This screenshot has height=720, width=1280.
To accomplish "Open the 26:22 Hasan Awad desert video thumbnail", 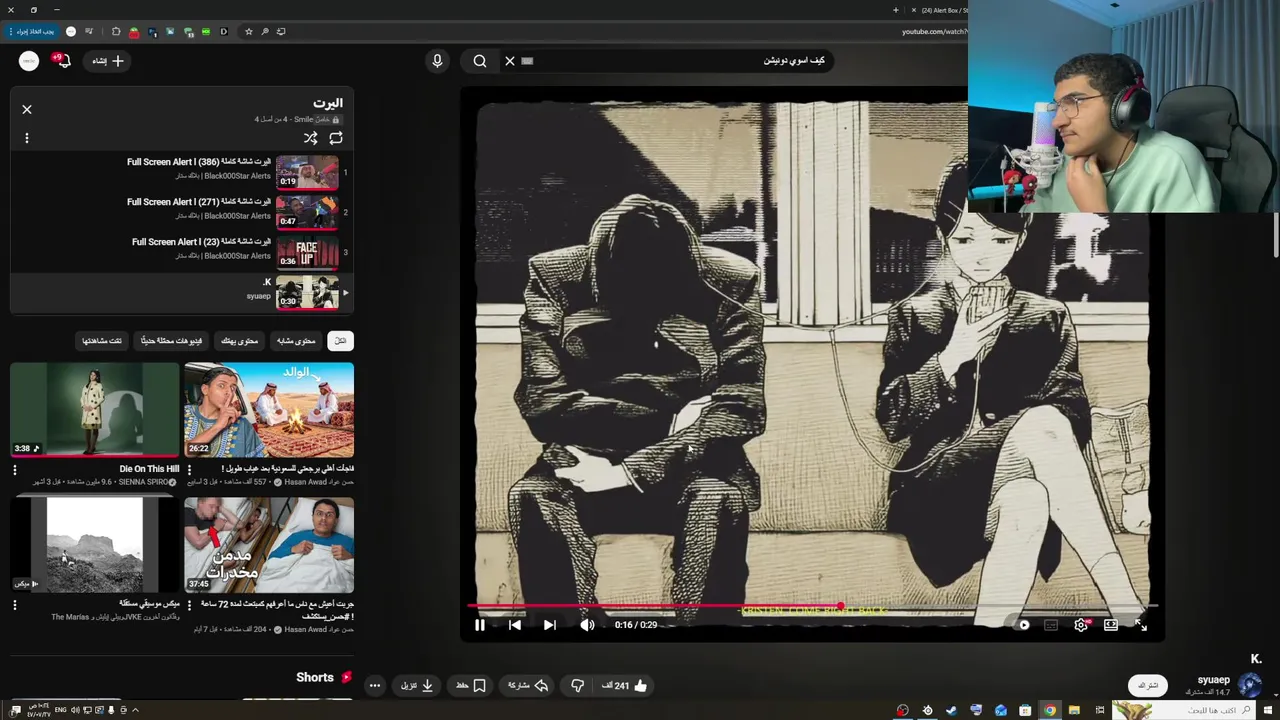I will 269,410.
